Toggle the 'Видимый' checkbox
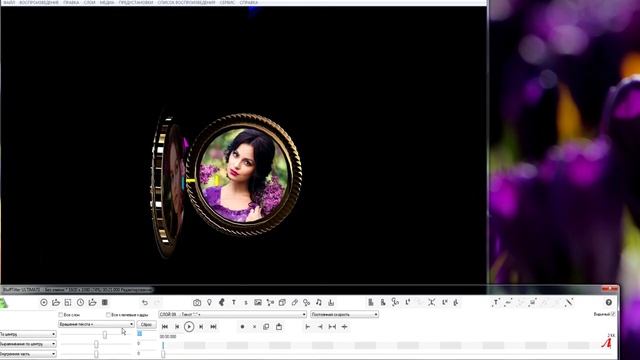Image resolution: width=640 pixels, height=360 pixels. [613, 314]
